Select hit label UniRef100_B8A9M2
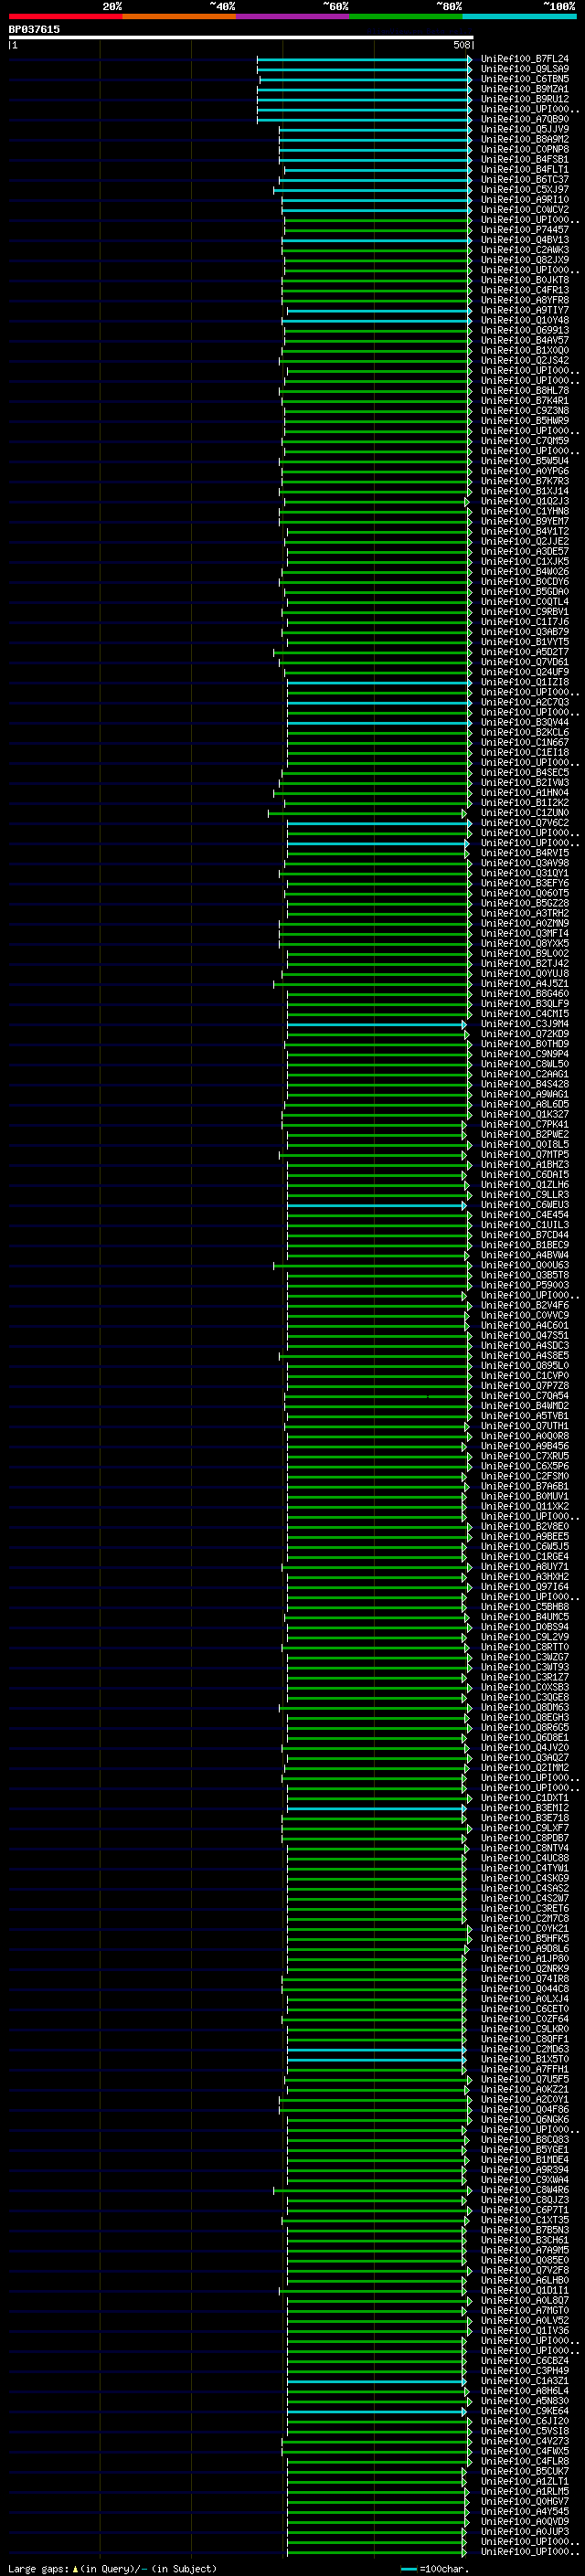The height and width of the screenshot is (2576, 585). coord(525,139)
